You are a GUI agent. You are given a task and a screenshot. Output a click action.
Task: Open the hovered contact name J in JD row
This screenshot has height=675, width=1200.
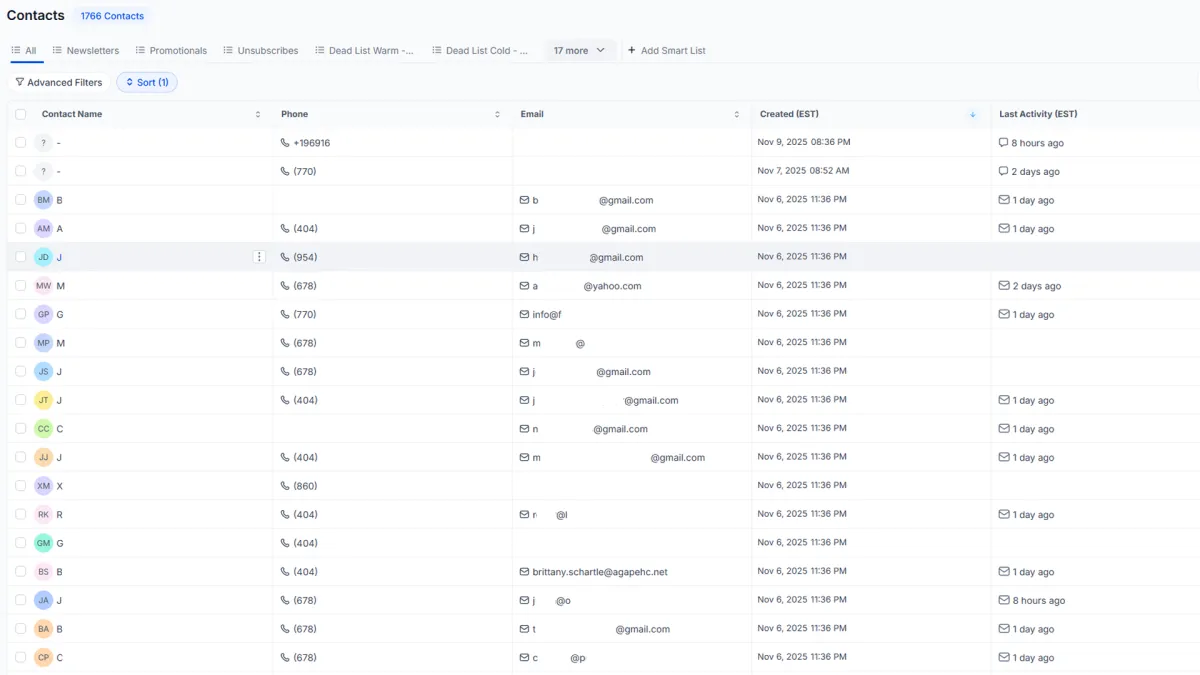point(59,257)
